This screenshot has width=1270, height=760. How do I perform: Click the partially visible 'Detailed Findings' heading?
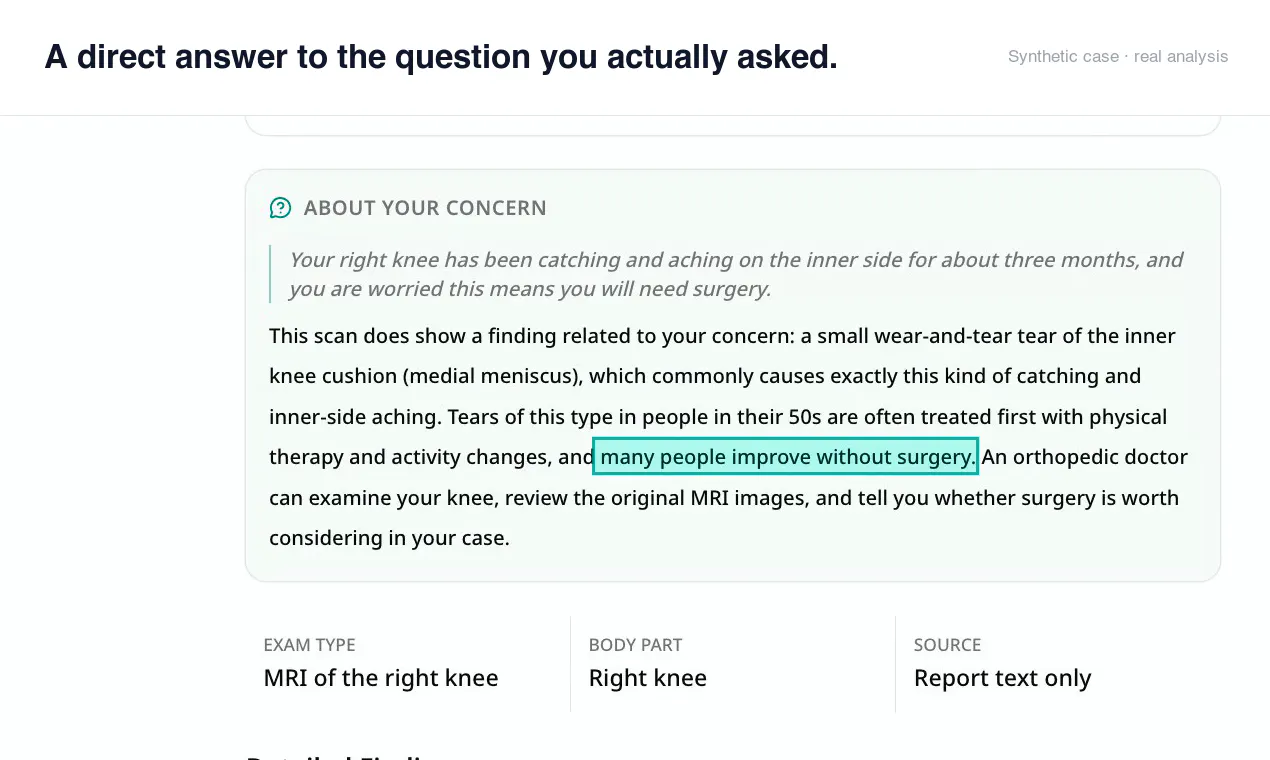pos(338,755)
